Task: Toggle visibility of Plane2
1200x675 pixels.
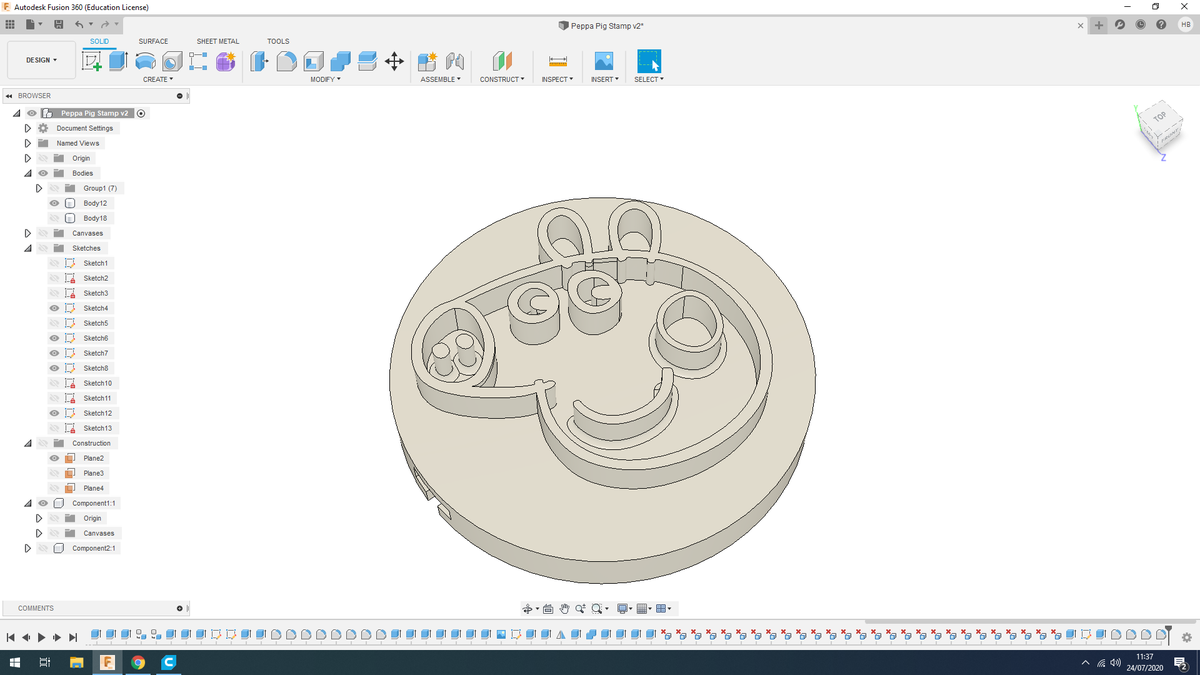Action: [x=55, y=458]
